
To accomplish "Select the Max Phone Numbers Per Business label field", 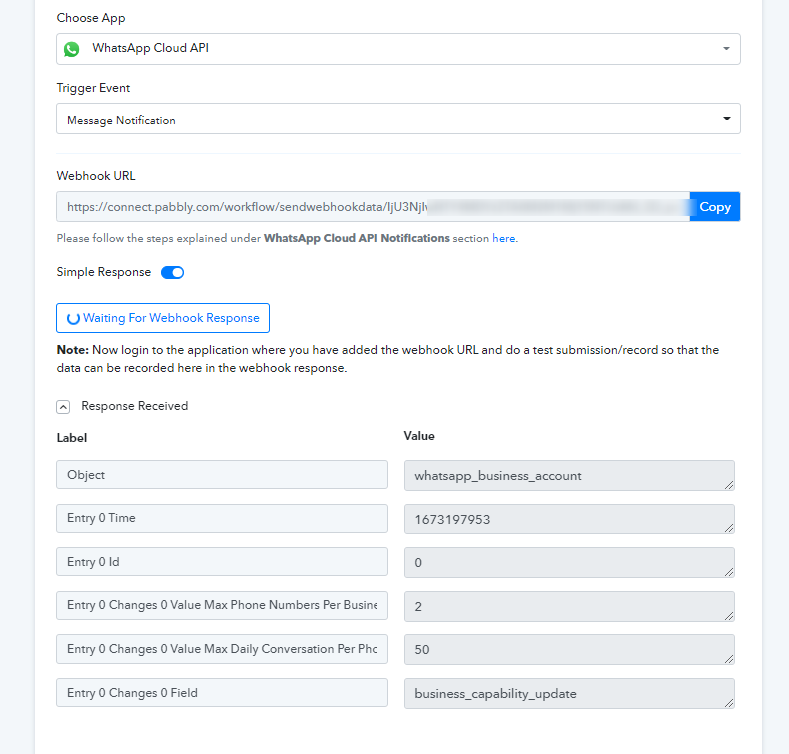I will [x=222, y=606].
